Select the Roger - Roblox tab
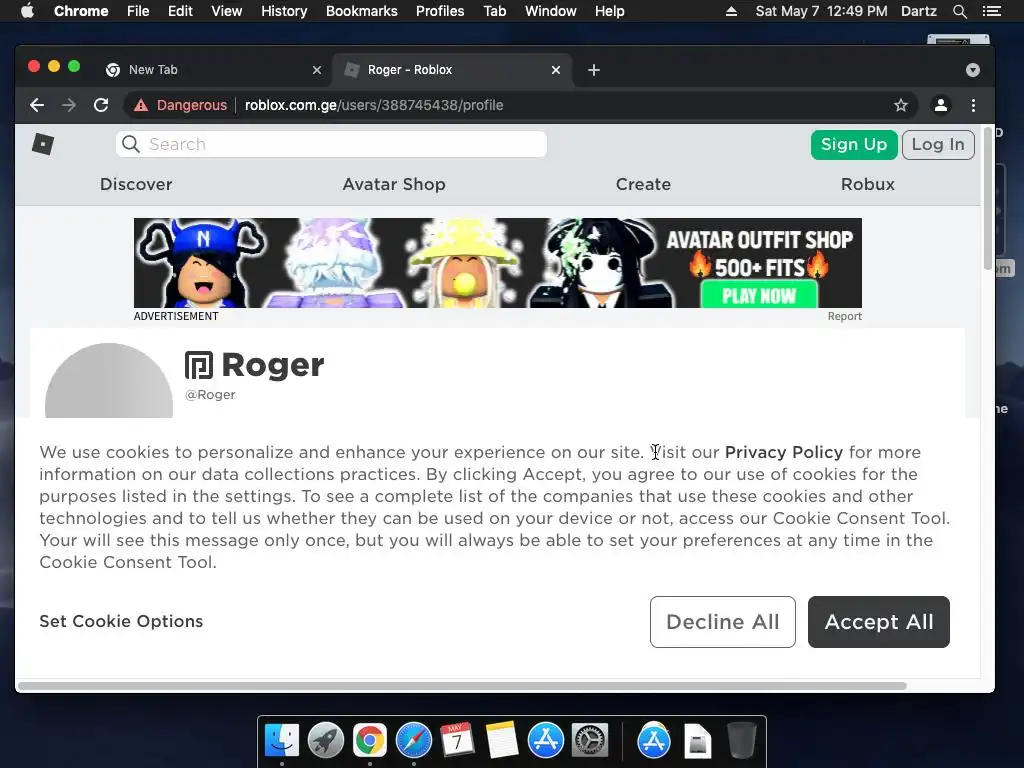Screen dimensions: 1024x768 453,70
